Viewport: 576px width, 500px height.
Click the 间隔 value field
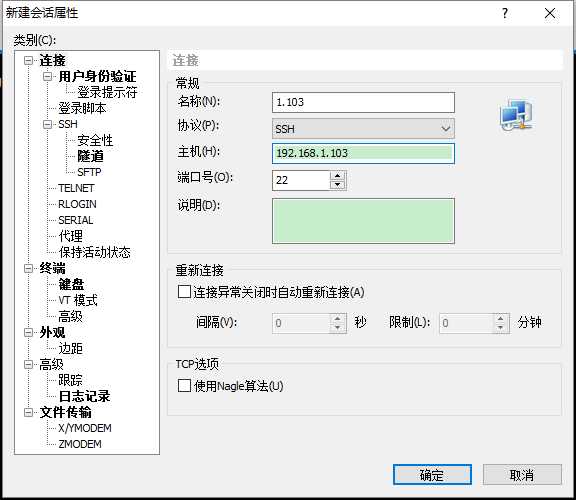(301, 323)
